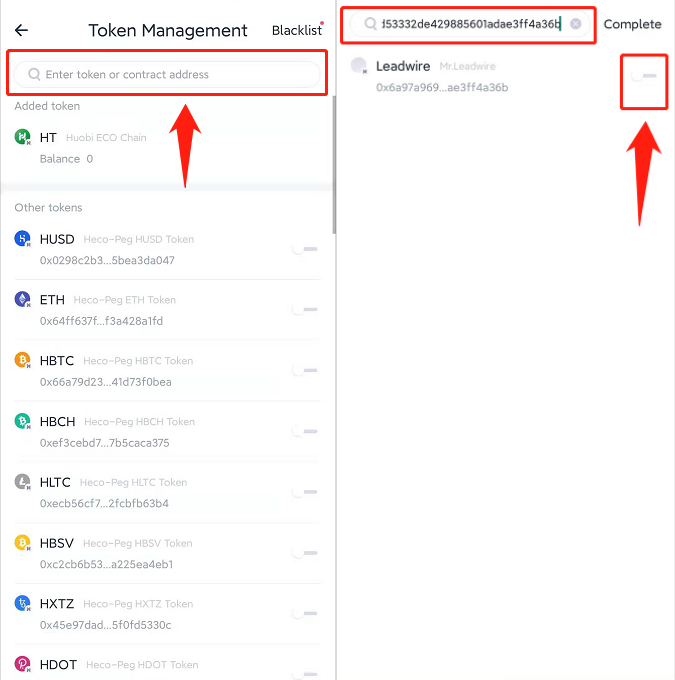The height and width of the screenshot is (680, 675).
Task: Click the HBTC address 0x66a79d23...41d73f0bea
Action: pyautogui.click(x=106, y=382)
